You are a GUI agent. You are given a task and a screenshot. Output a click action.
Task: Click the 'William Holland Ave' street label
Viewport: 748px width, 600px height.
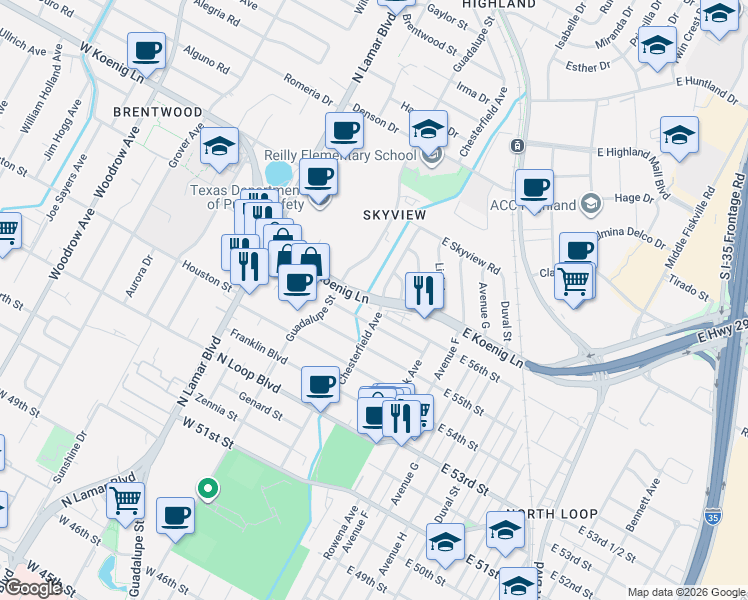coord(42,89)
